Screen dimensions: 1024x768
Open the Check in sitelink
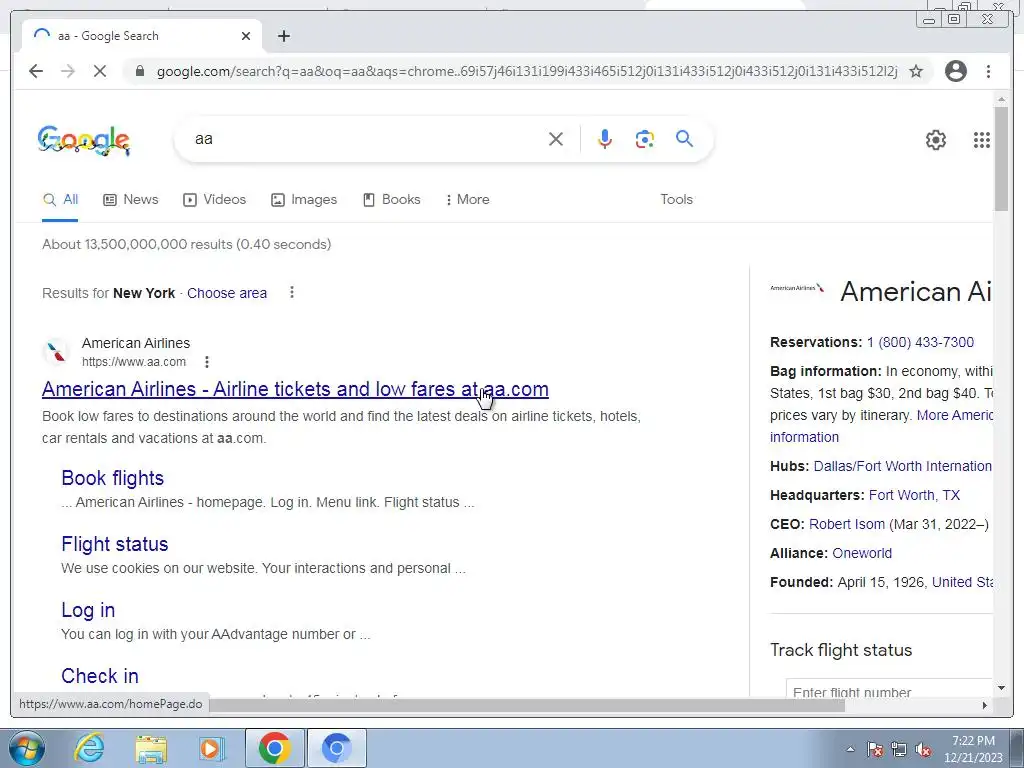(100, 676)
